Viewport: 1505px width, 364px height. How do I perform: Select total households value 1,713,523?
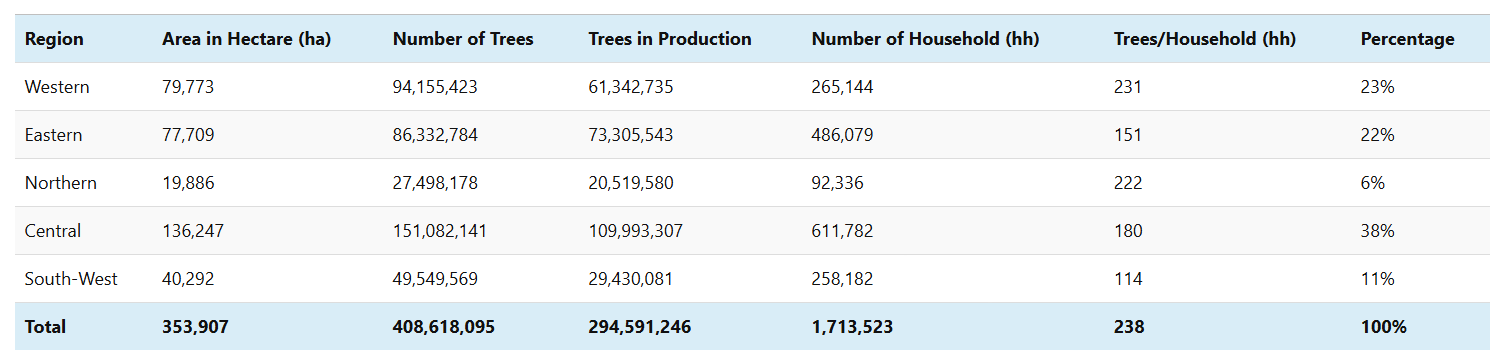[852, 327]
